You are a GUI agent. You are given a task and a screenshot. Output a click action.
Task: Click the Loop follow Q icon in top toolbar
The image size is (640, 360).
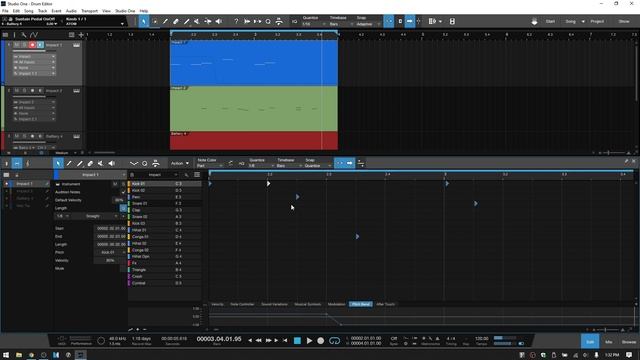268,21
